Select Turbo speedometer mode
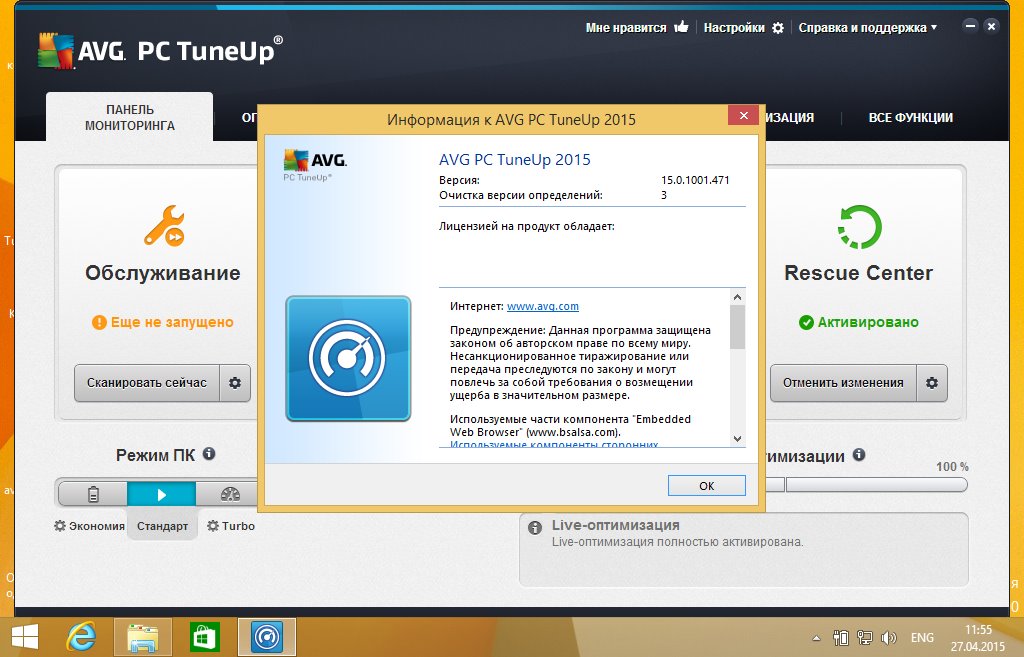Screen dimensions: 1024x657 tap(229, 494)
